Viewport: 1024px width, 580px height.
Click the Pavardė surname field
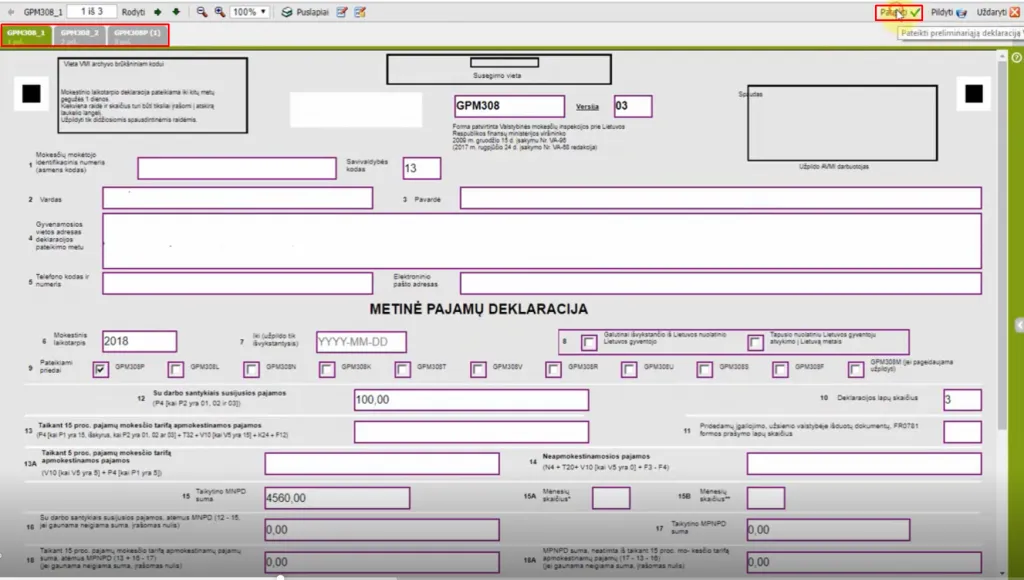(720, 198)
